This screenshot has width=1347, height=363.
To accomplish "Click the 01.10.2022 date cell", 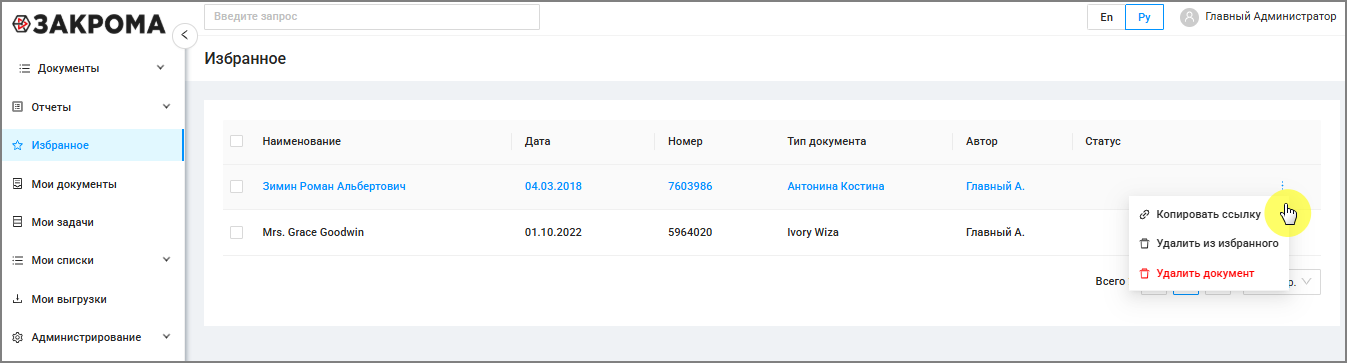I will pyautogui.click(x=553, y=232).
